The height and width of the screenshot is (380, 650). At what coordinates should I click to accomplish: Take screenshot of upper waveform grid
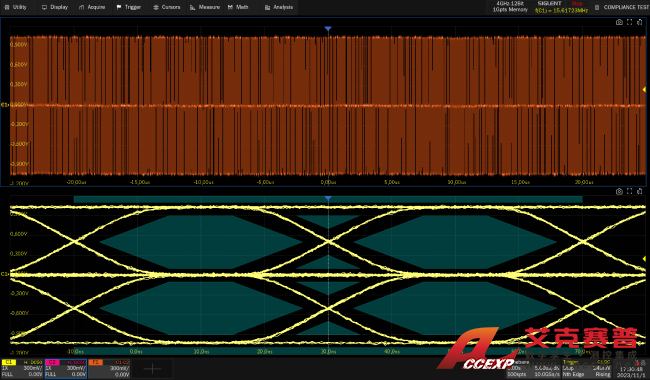(x=619, y=22)
